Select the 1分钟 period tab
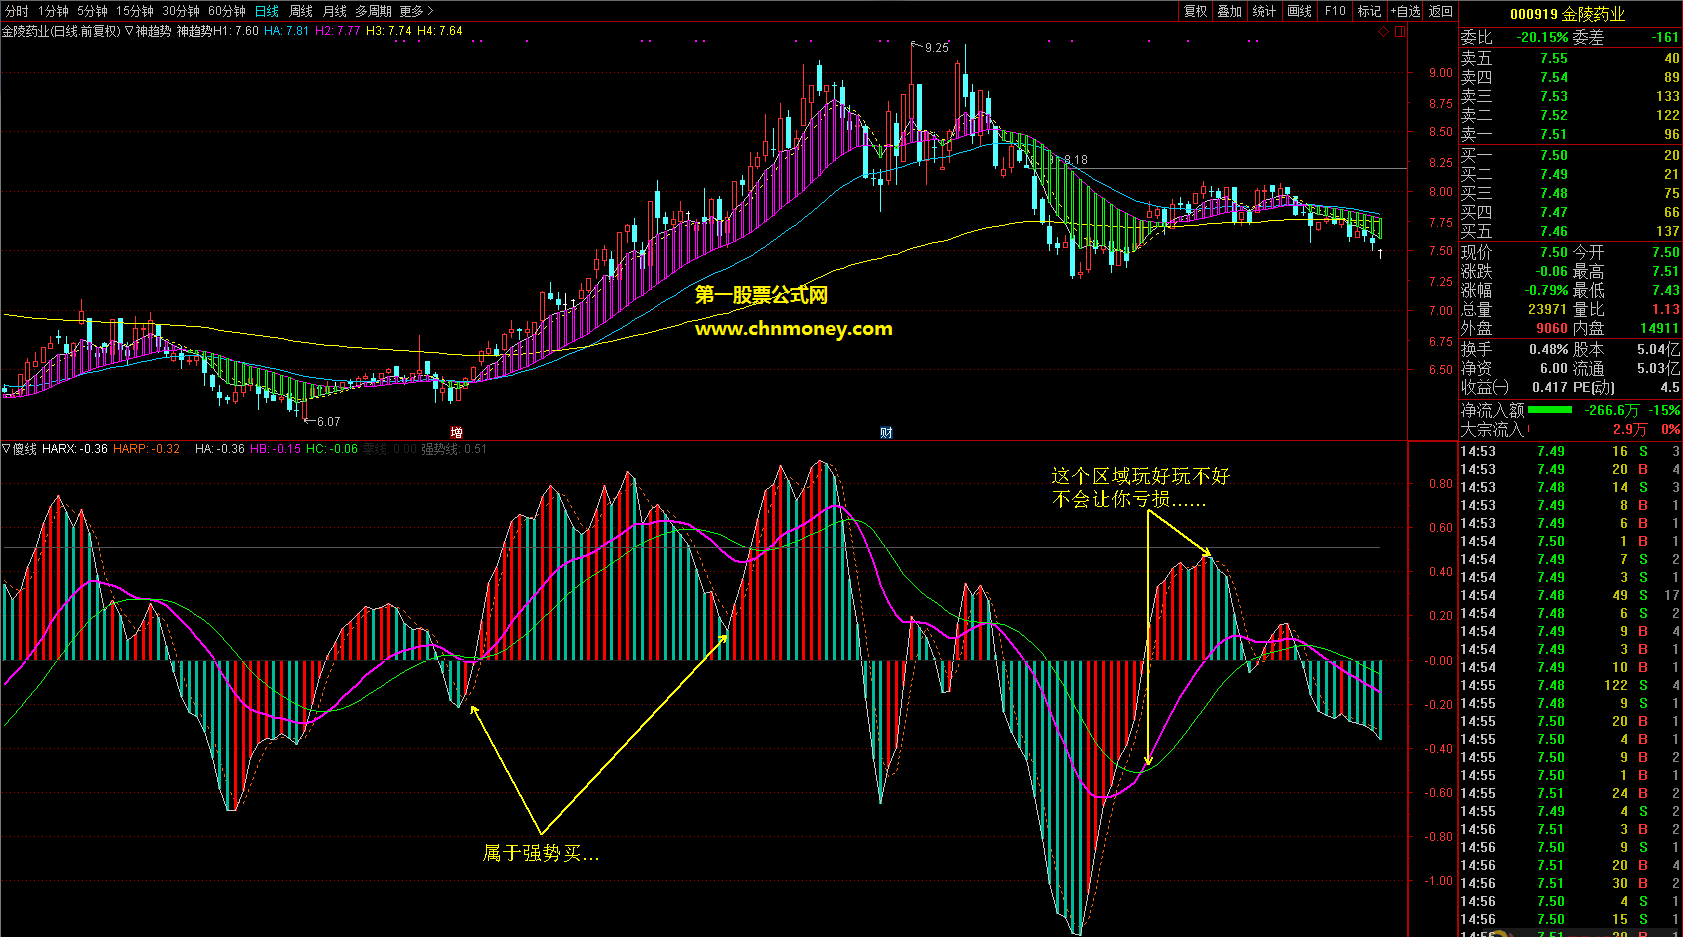This screenshot has height=937, width=1683. (53, 11)
